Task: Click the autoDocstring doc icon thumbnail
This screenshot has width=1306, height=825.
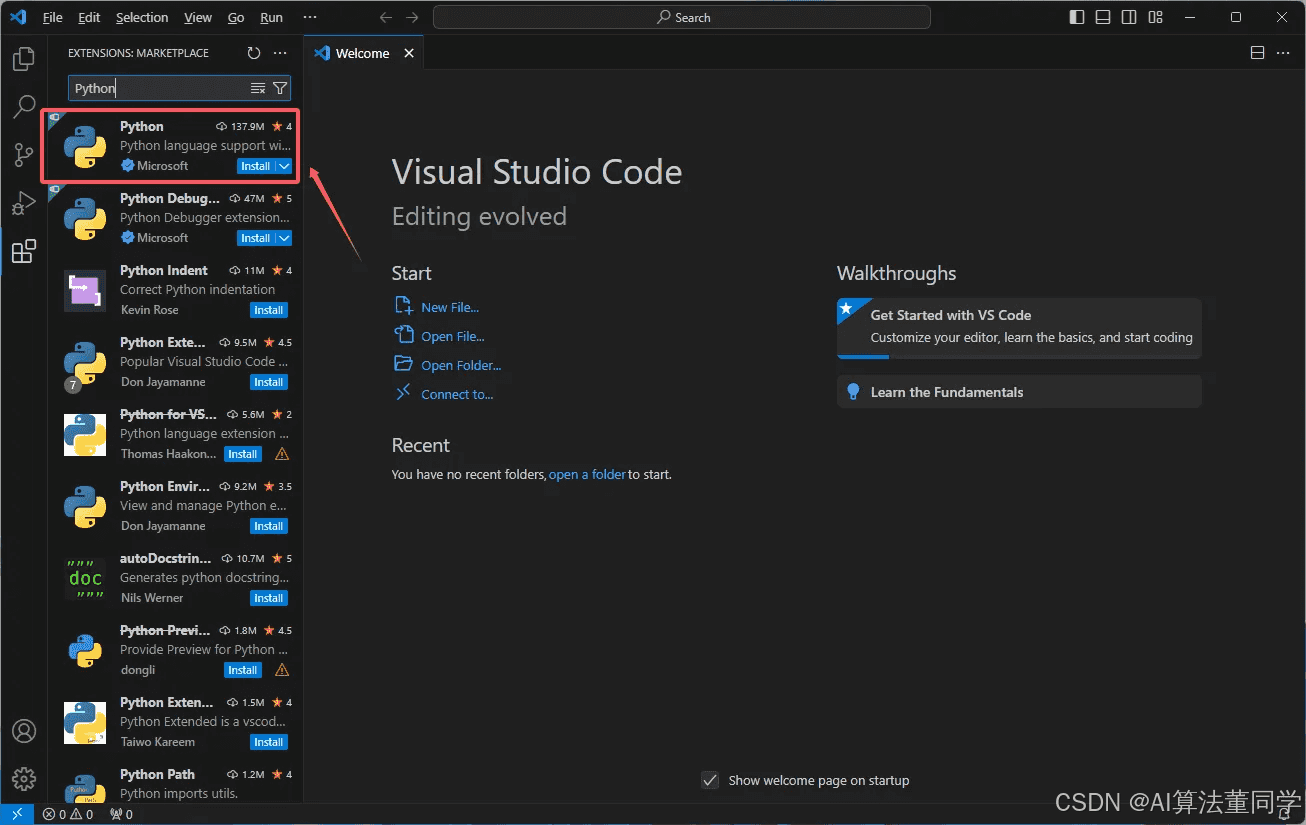Action: pyautogui.click(x=85, y=578)
